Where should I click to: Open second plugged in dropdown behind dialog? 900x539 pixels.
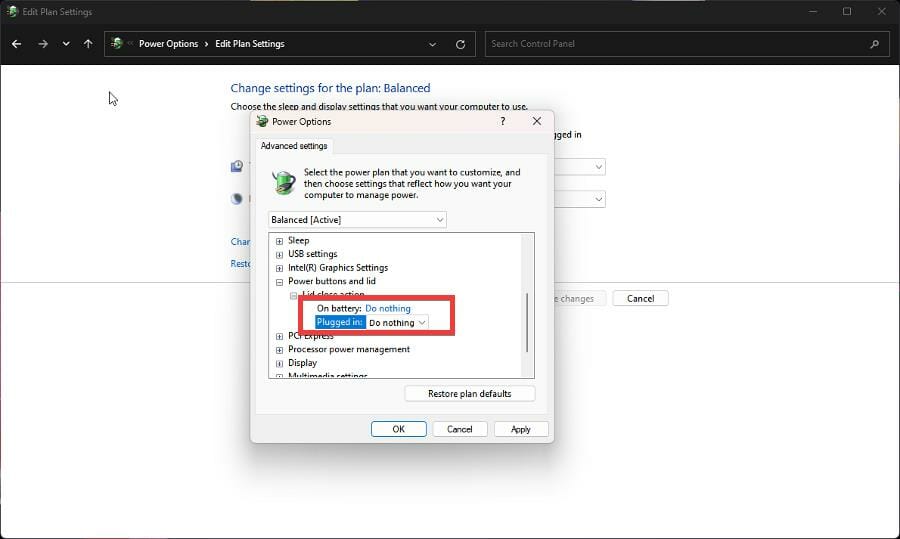[580, 199]
